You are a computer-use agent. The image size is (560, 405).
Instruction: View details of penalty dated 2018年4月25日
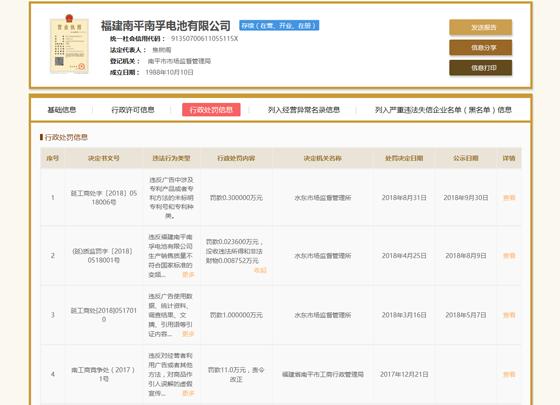coord(509,256)
